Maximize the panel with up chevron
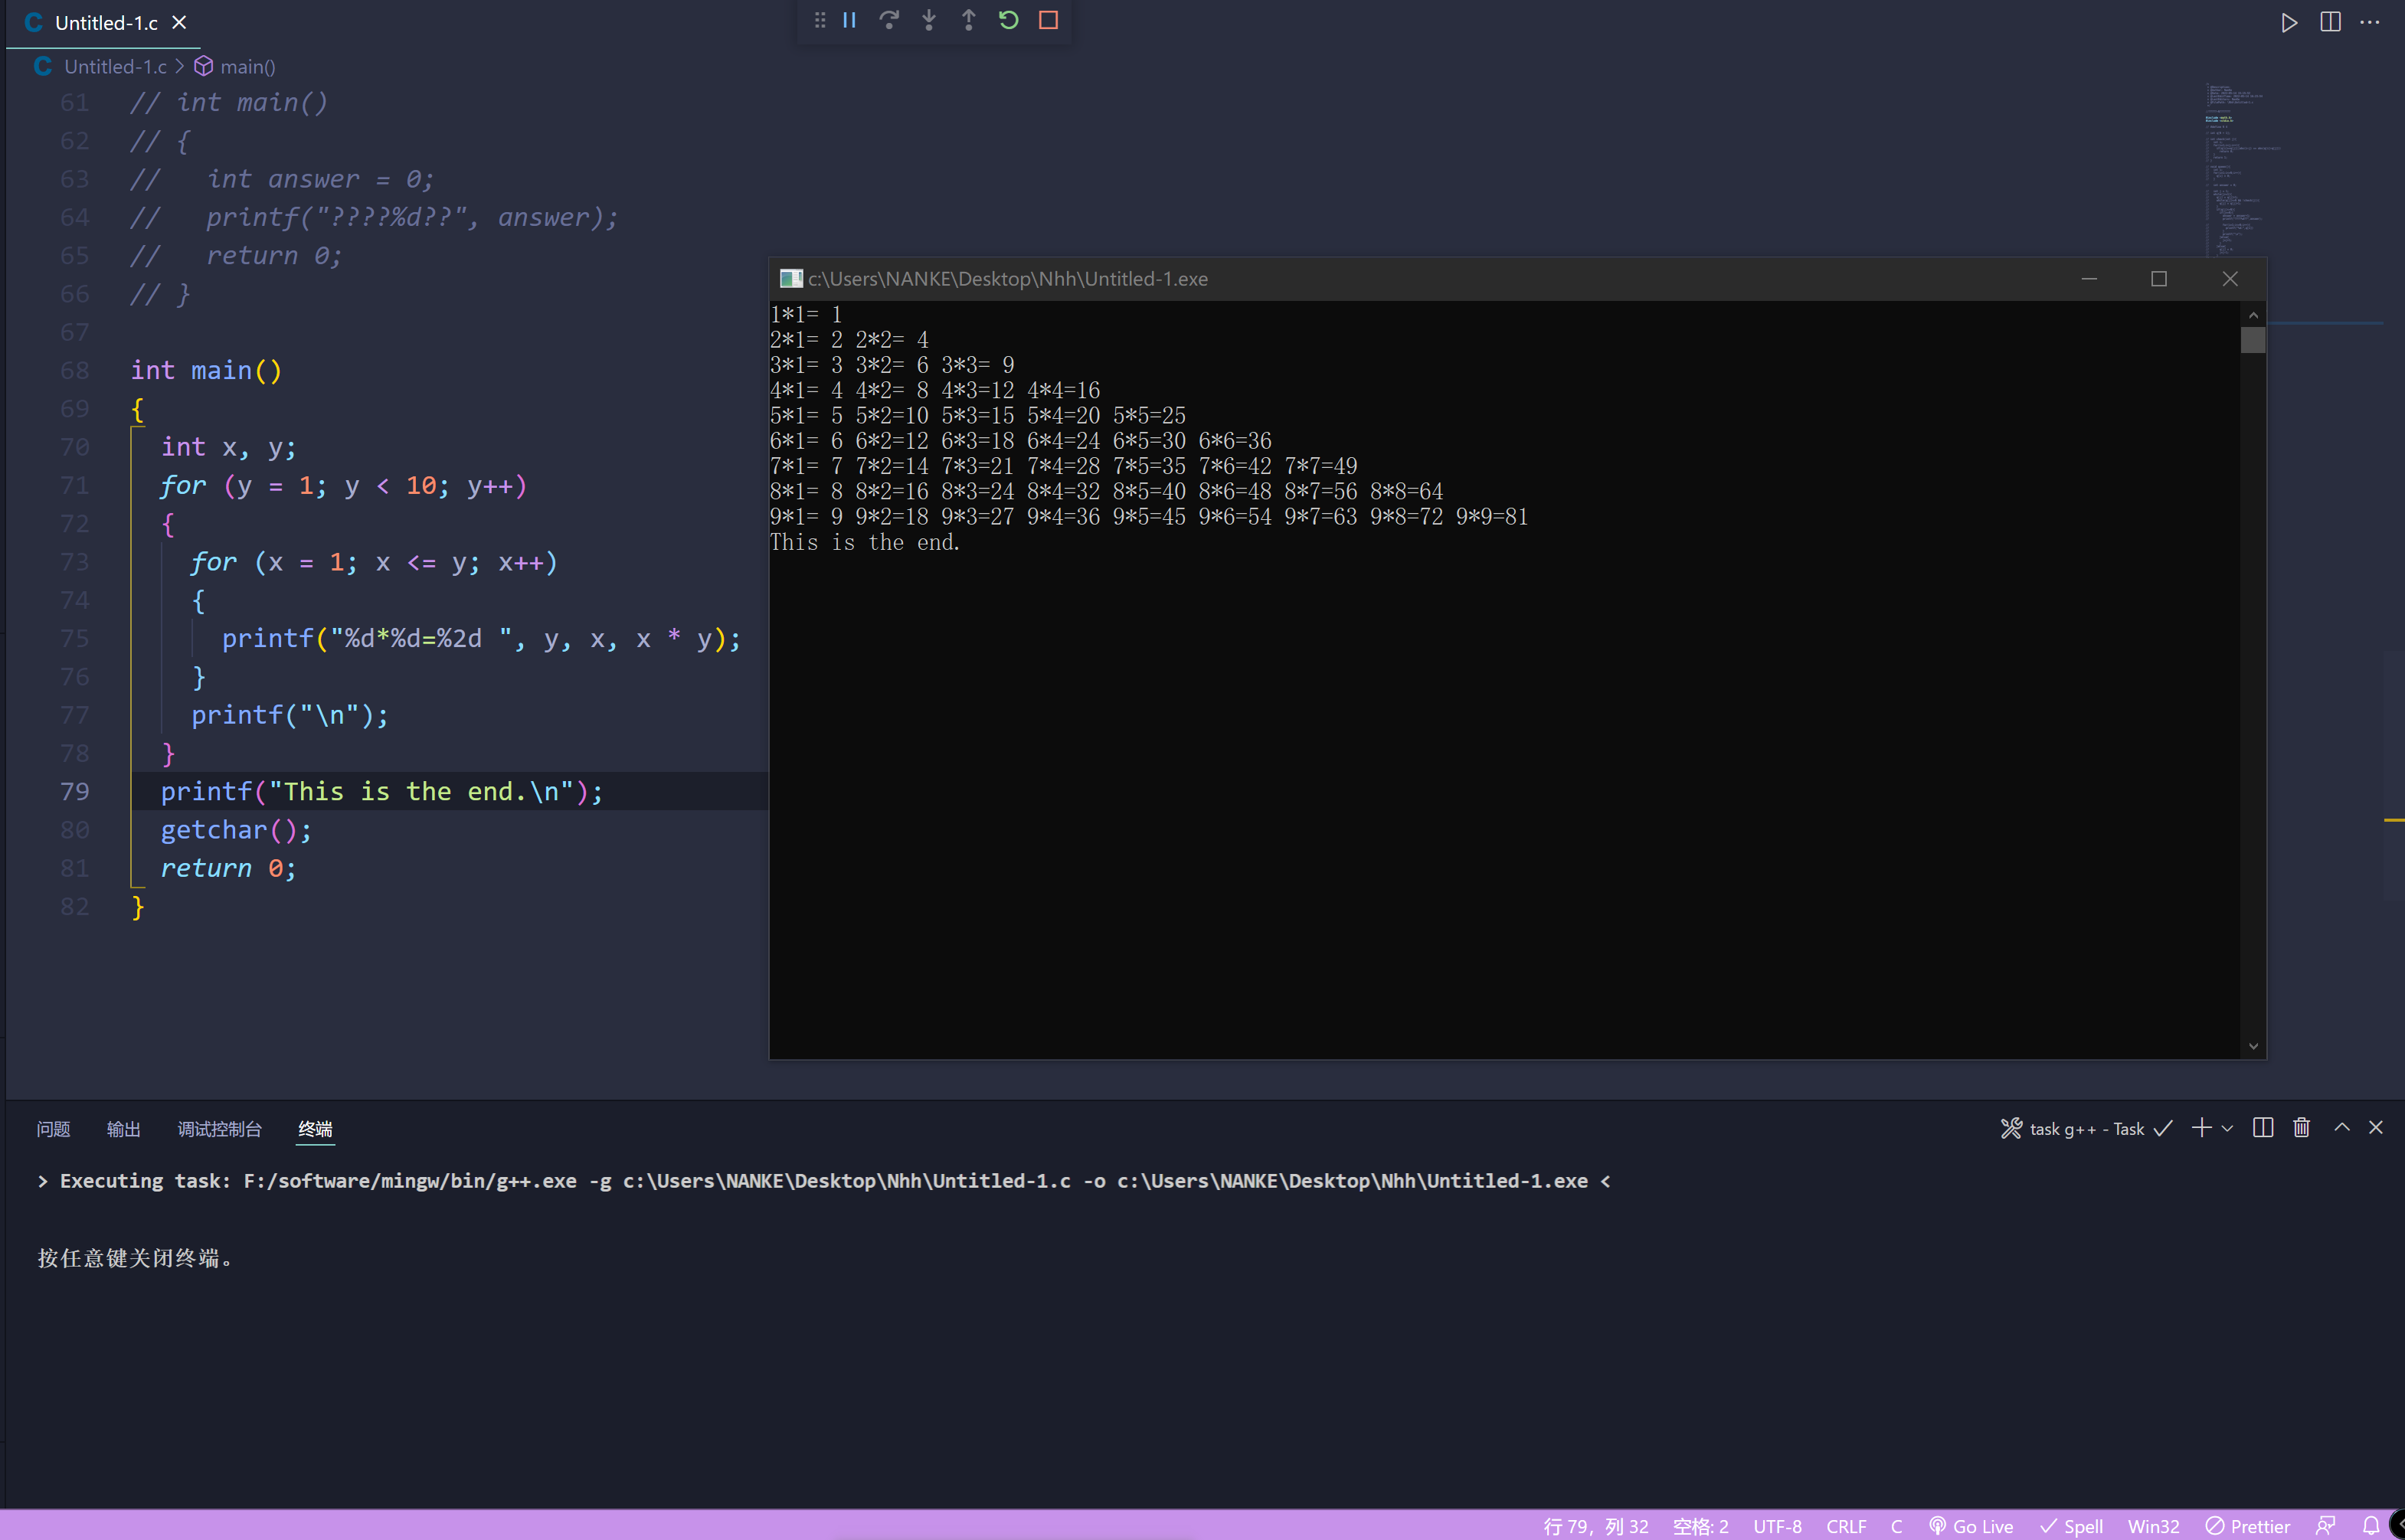 [2342, 1128]
